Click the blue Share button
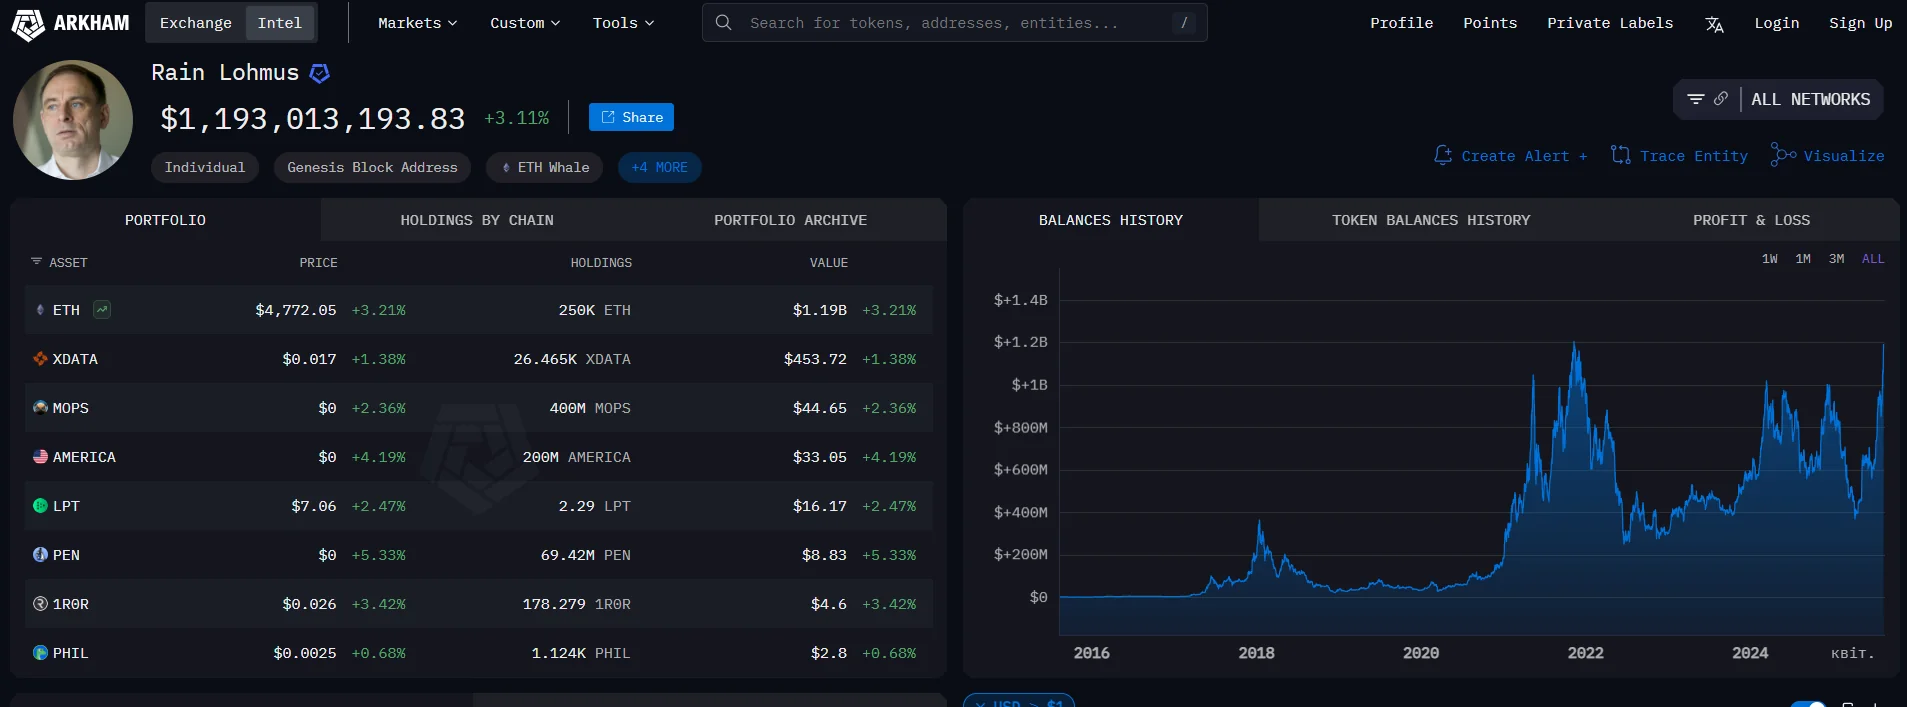 pyautogui.click(x=631, y=117)
